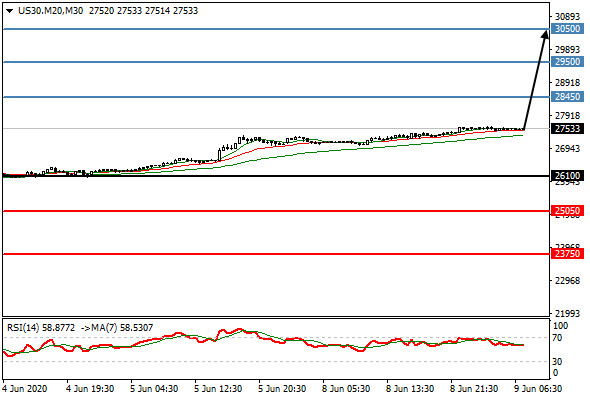The width and height of the screenshot is (590, 400).
Task: Click the US30.M20,M30 symbol title
Action: 50,11
